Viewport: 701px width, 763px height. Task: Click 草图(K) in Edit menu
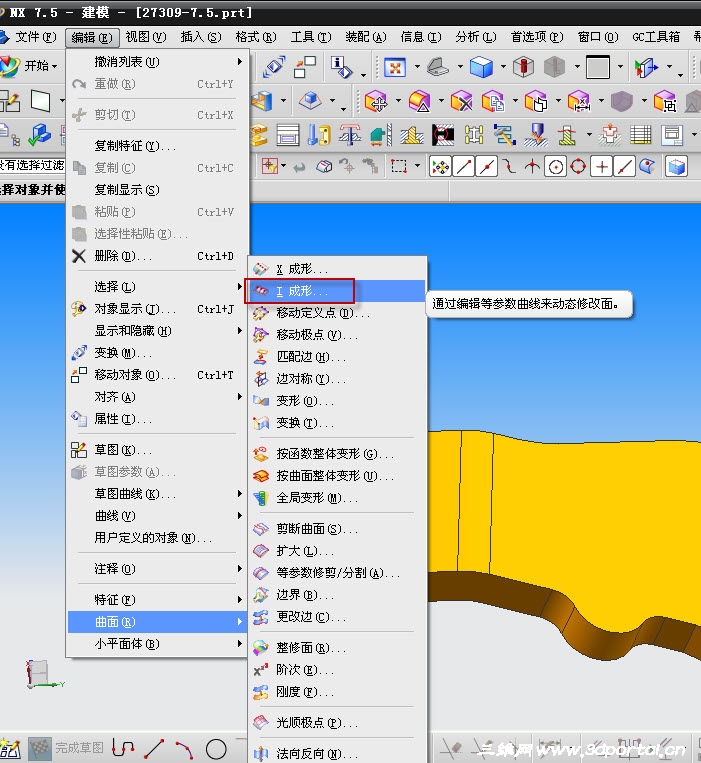tap(157, 450)
